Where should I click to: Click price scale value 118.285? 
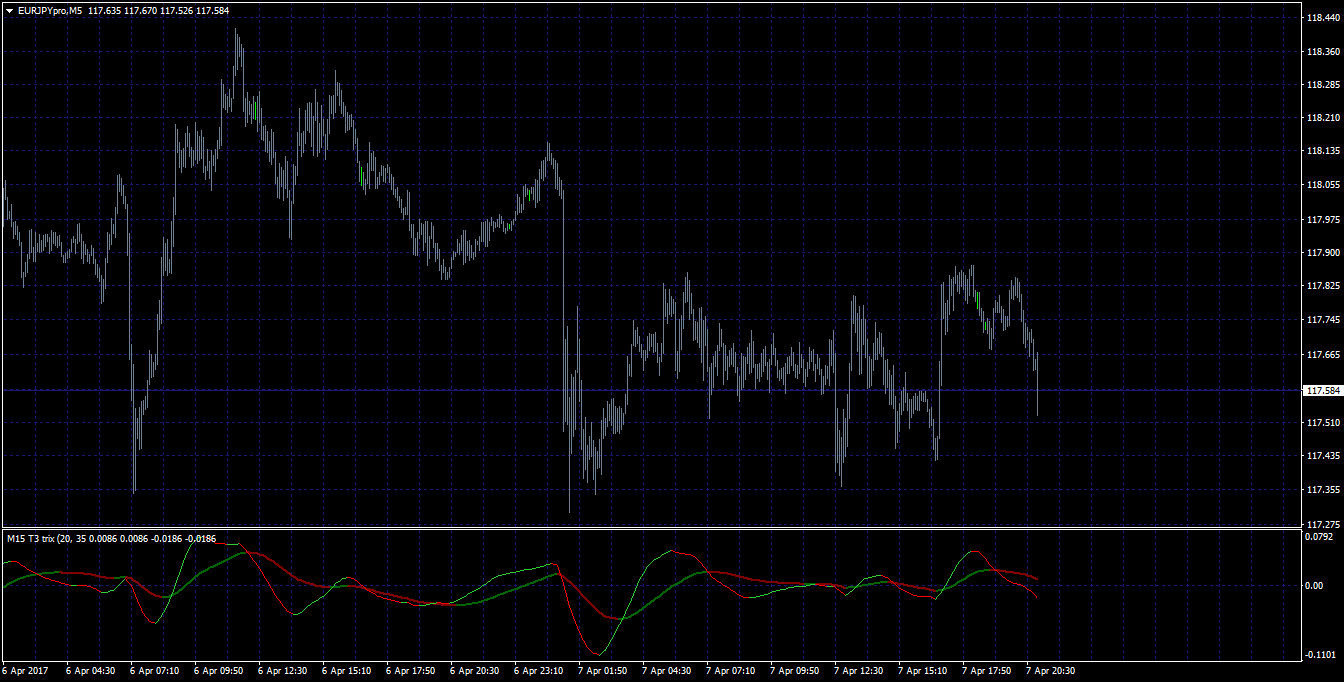[x=1322, y=84]
